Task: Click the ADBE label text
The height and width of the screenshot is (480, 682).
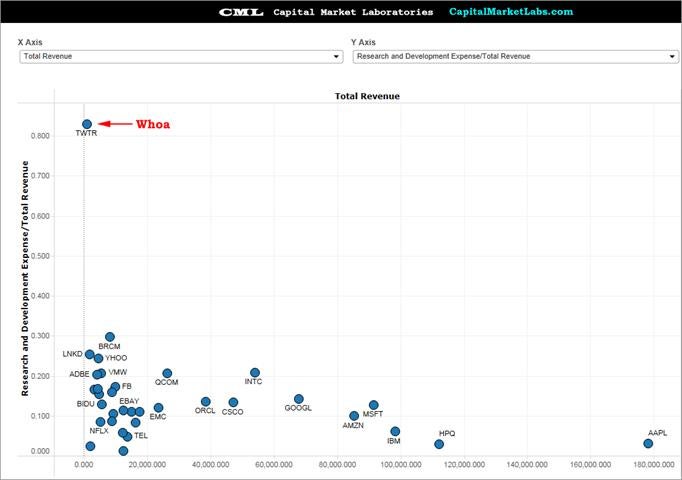Action: coord(79,374)
